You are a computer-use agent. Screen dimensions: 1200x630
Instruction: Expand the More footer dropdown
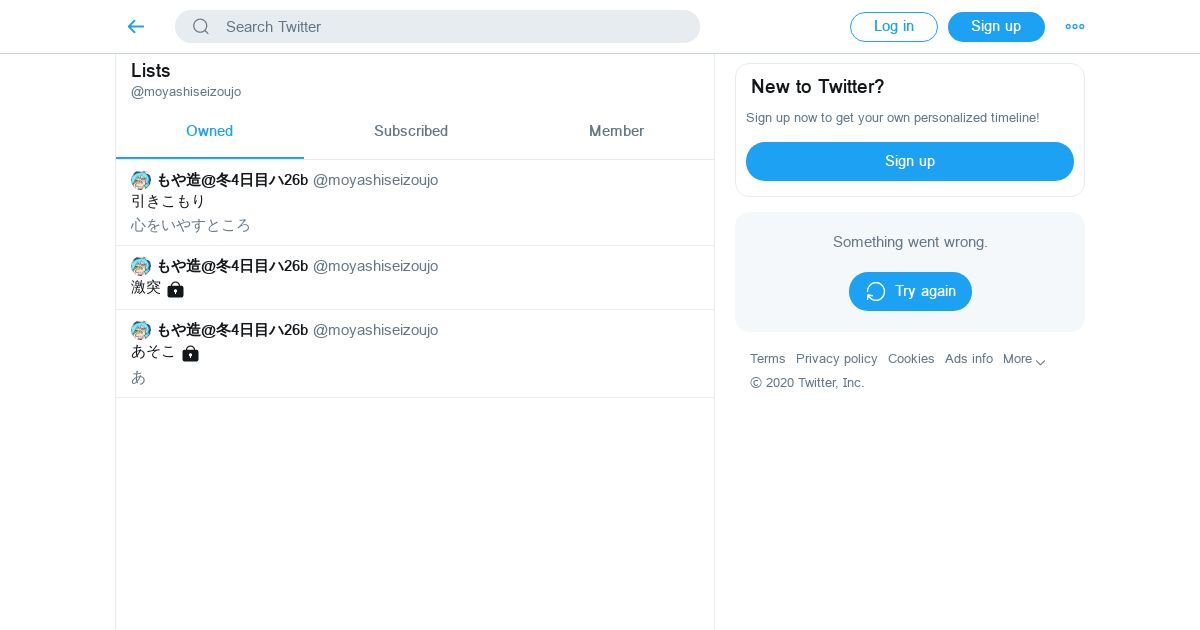pos(1024,360)
